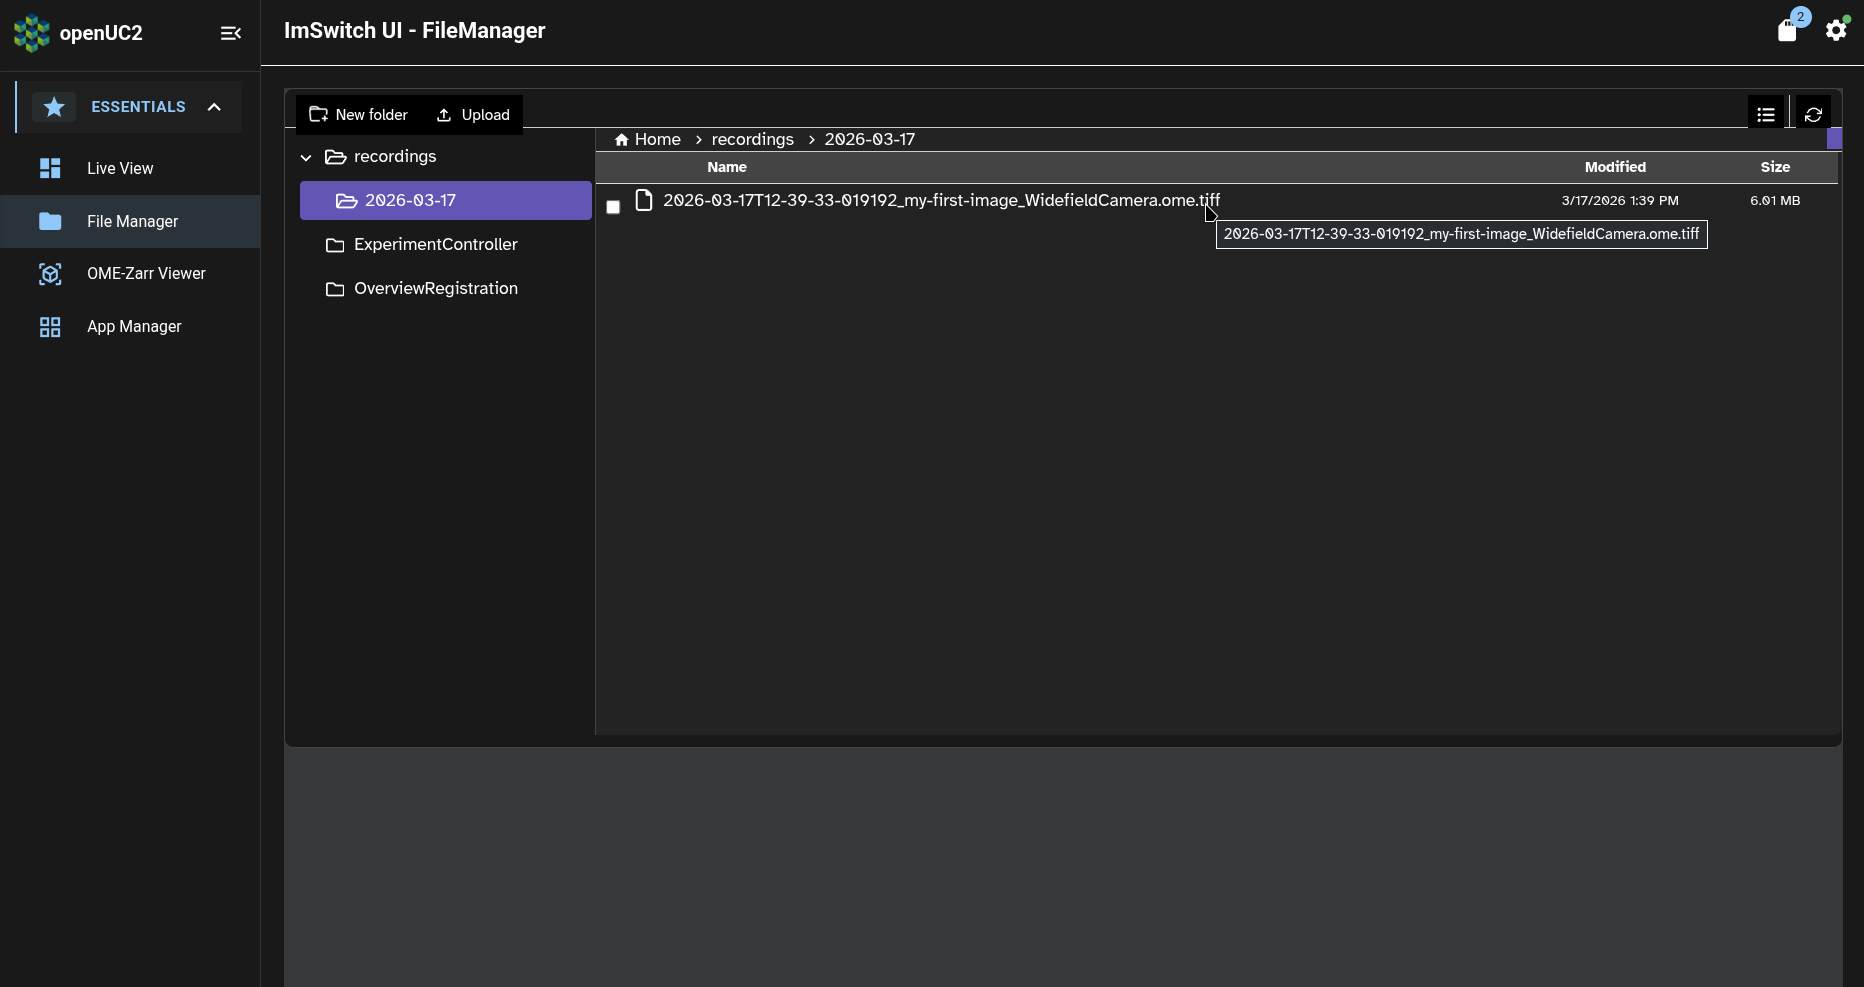Refresh the file listing
1864x987 pixels.
tap(1814, 113)
